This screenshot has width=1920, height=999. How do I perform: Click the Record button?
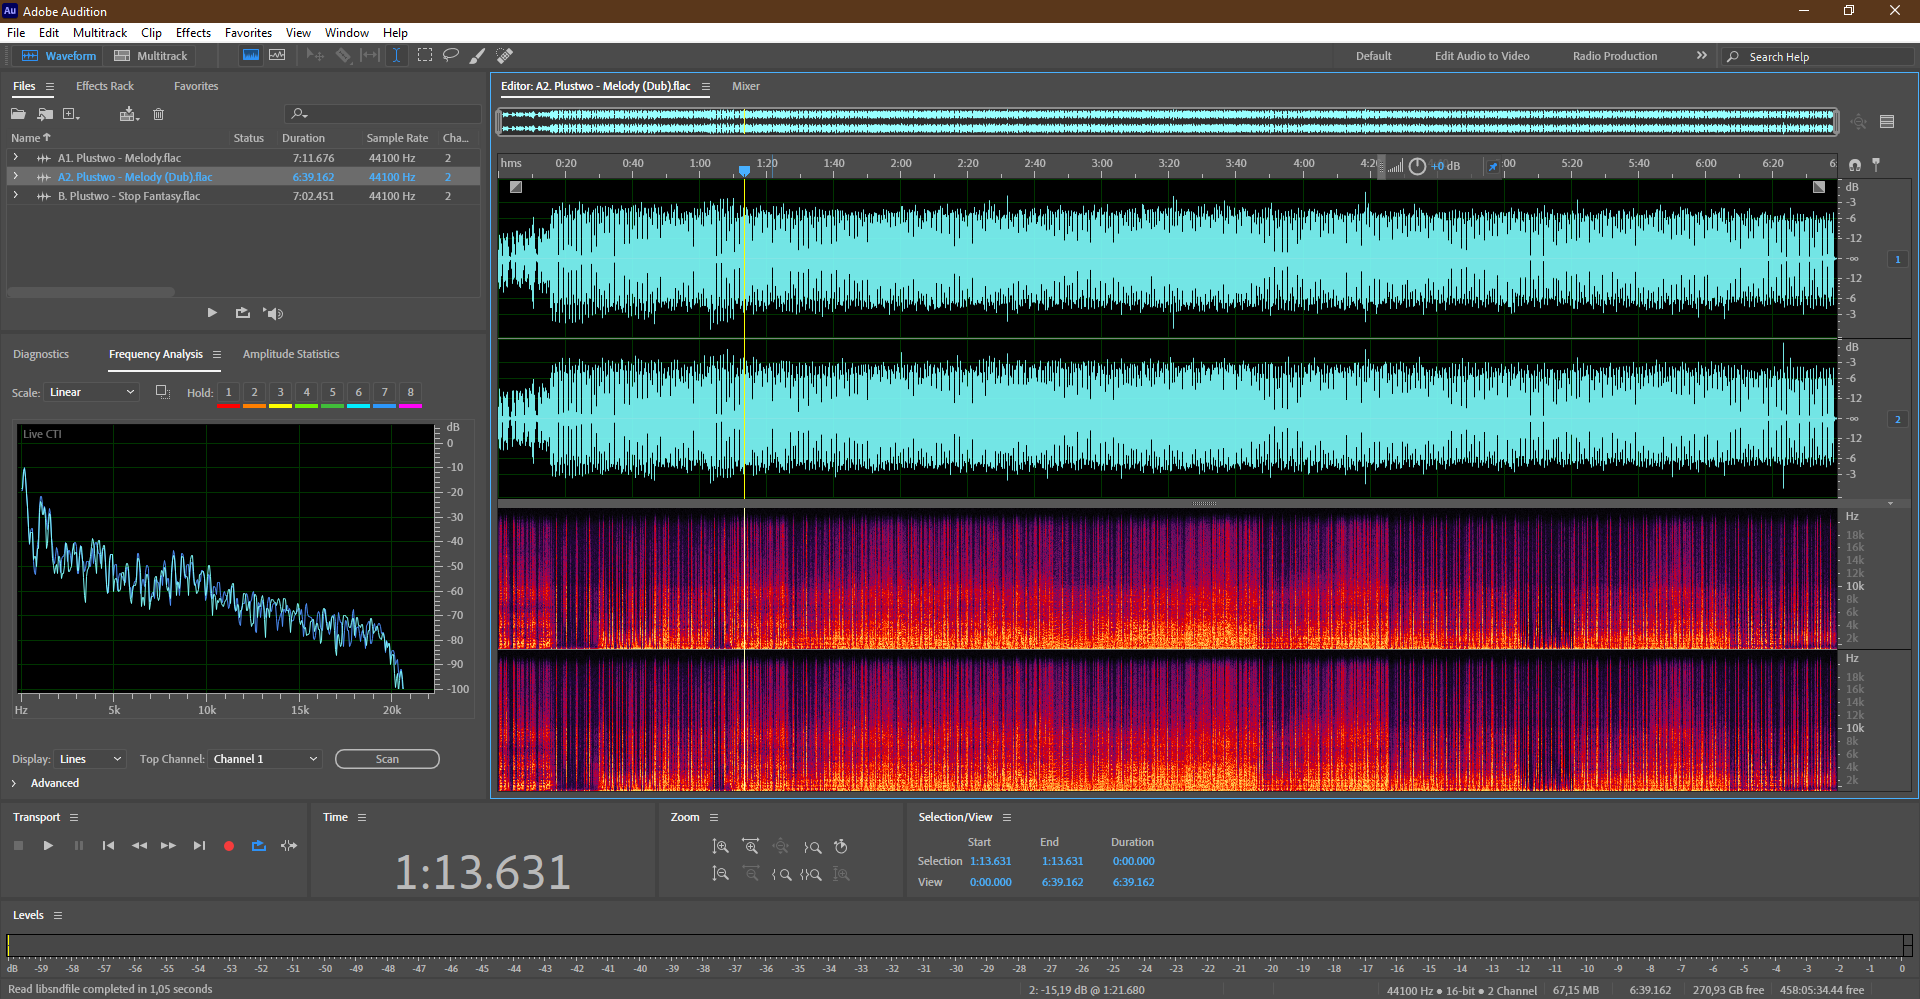point(229,846)
